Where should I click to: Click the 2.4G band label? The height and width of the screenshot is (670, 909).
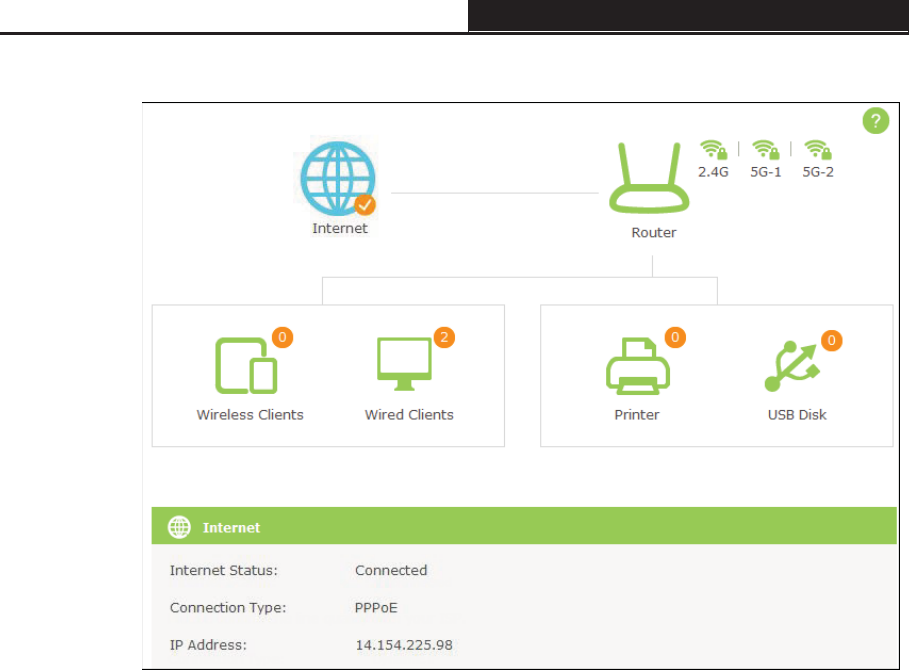coord(713,172)
